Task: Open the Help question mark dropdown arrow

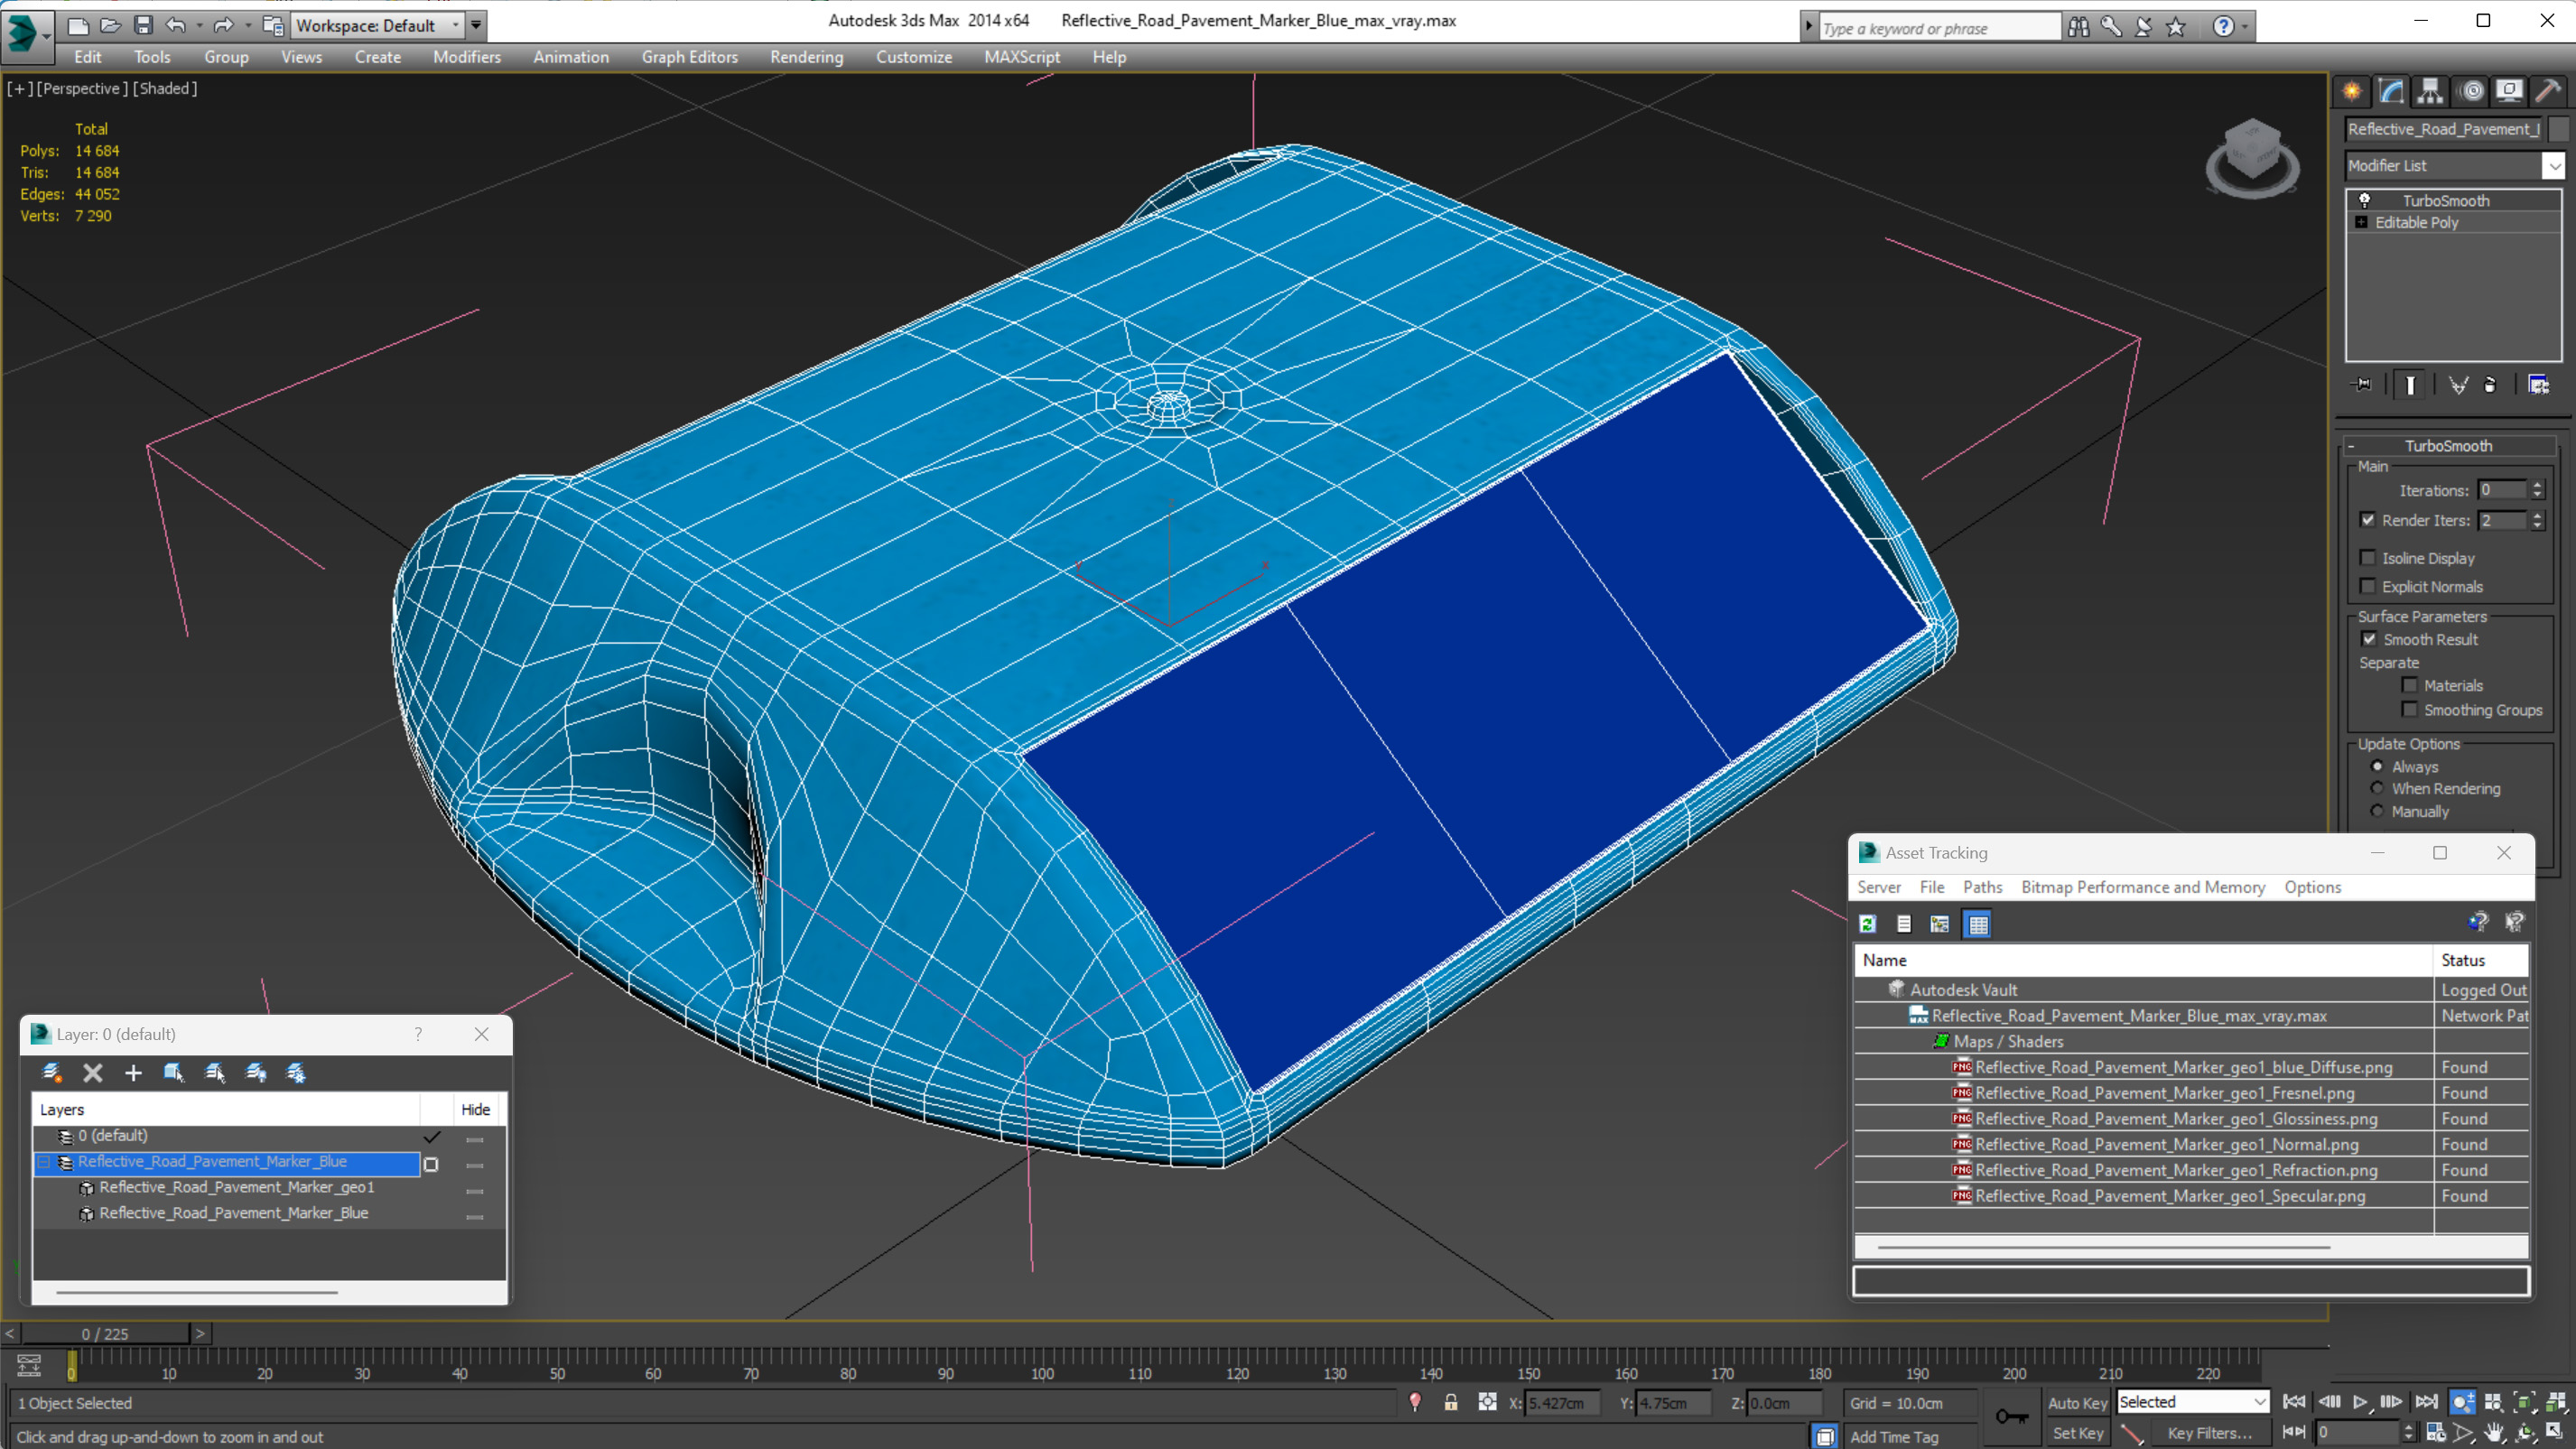Action: [2245, 27]
